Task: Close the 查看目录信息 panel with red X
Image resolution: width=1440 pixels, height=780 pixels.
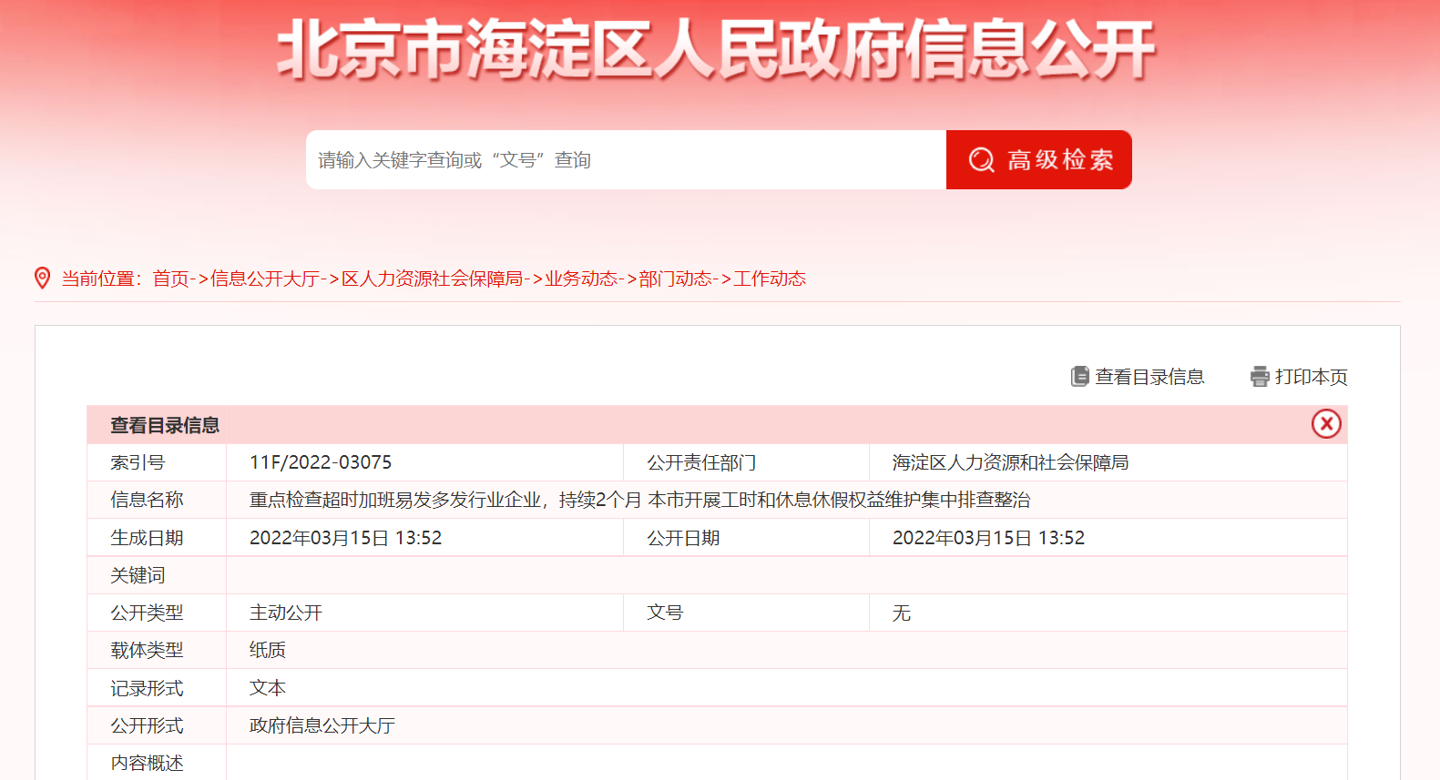Action: pyautogui.click(x=1326, y=424)
